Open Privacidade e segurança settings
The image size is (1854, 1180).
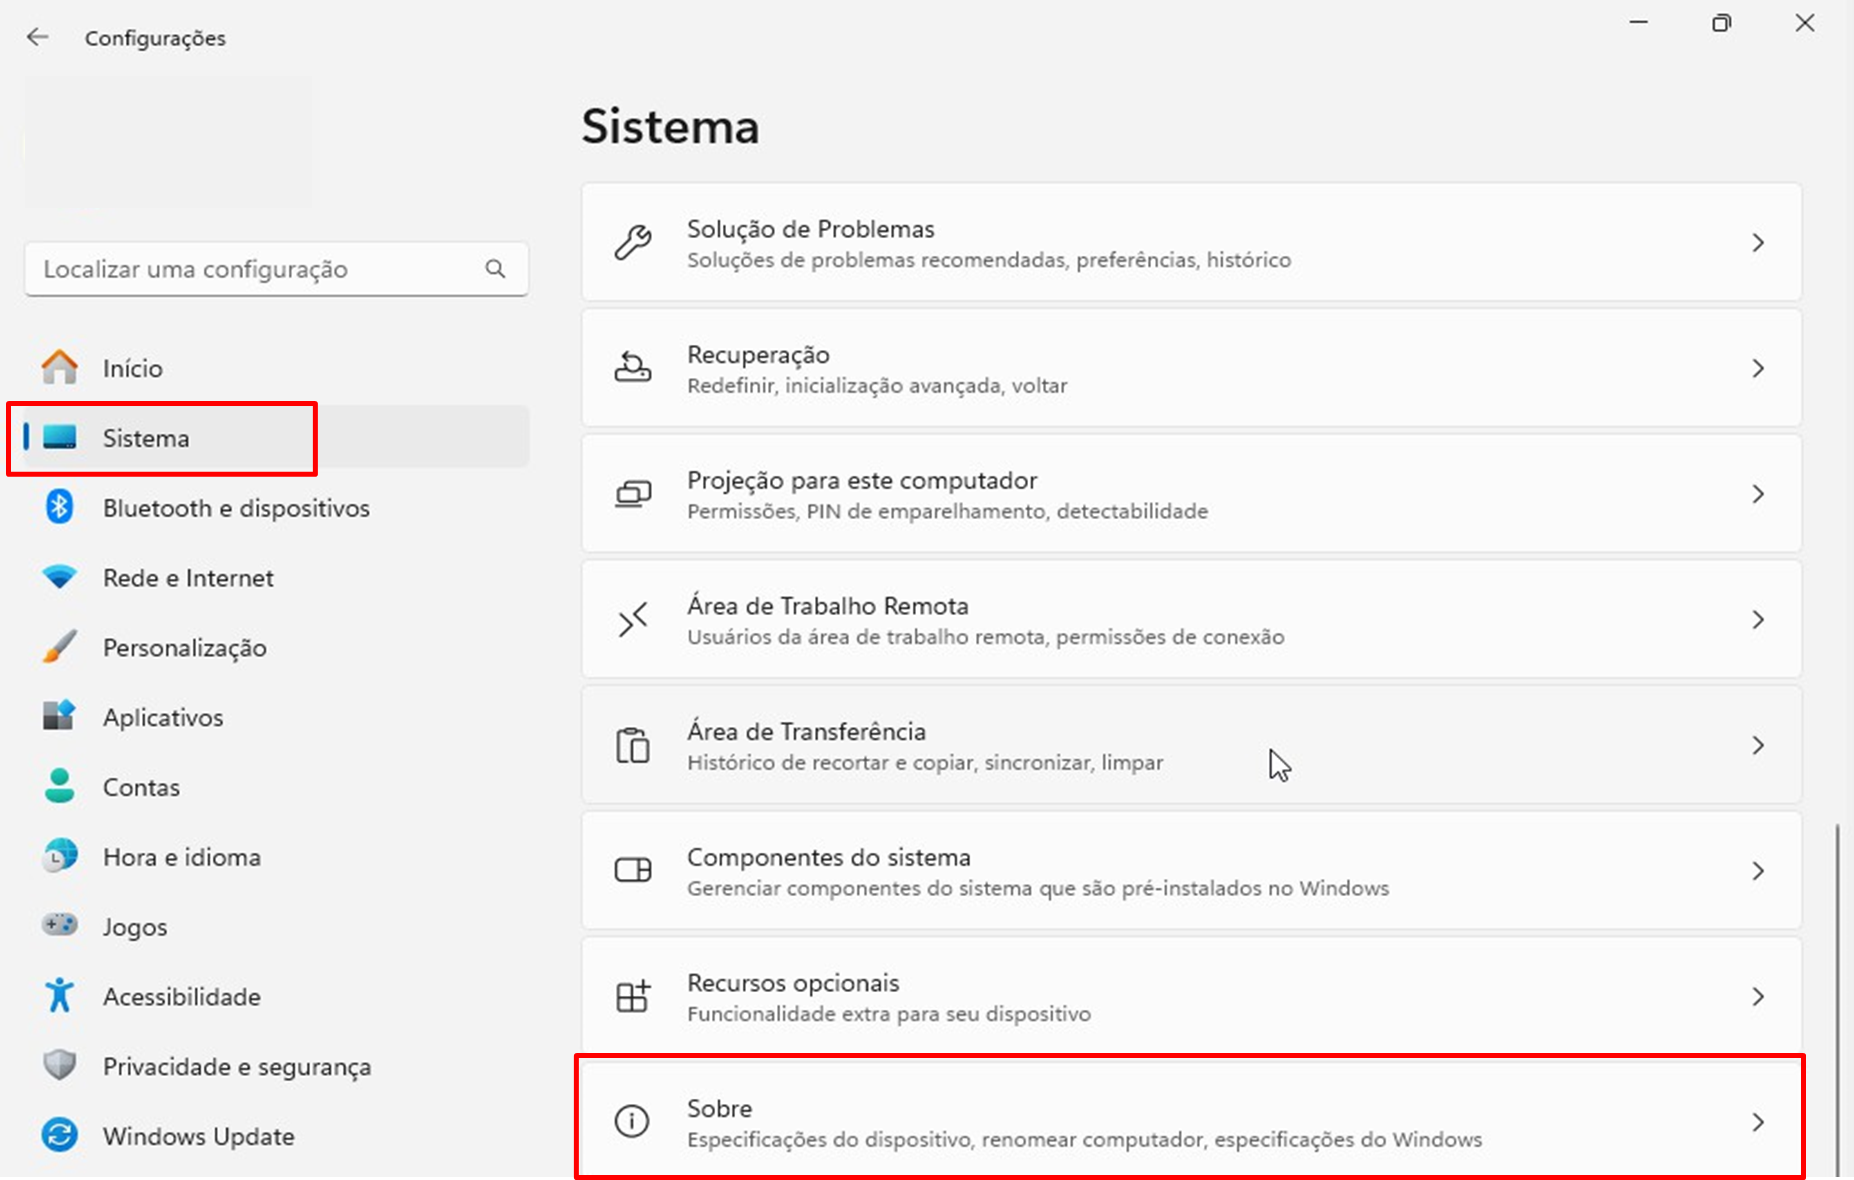click(x=277, y=1066)
